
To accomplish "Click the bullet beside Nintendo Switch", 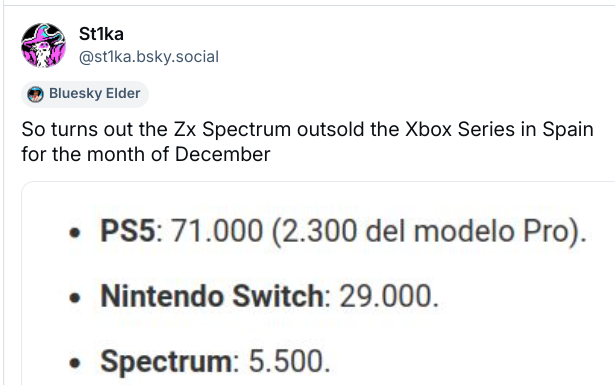I will 75,298.
